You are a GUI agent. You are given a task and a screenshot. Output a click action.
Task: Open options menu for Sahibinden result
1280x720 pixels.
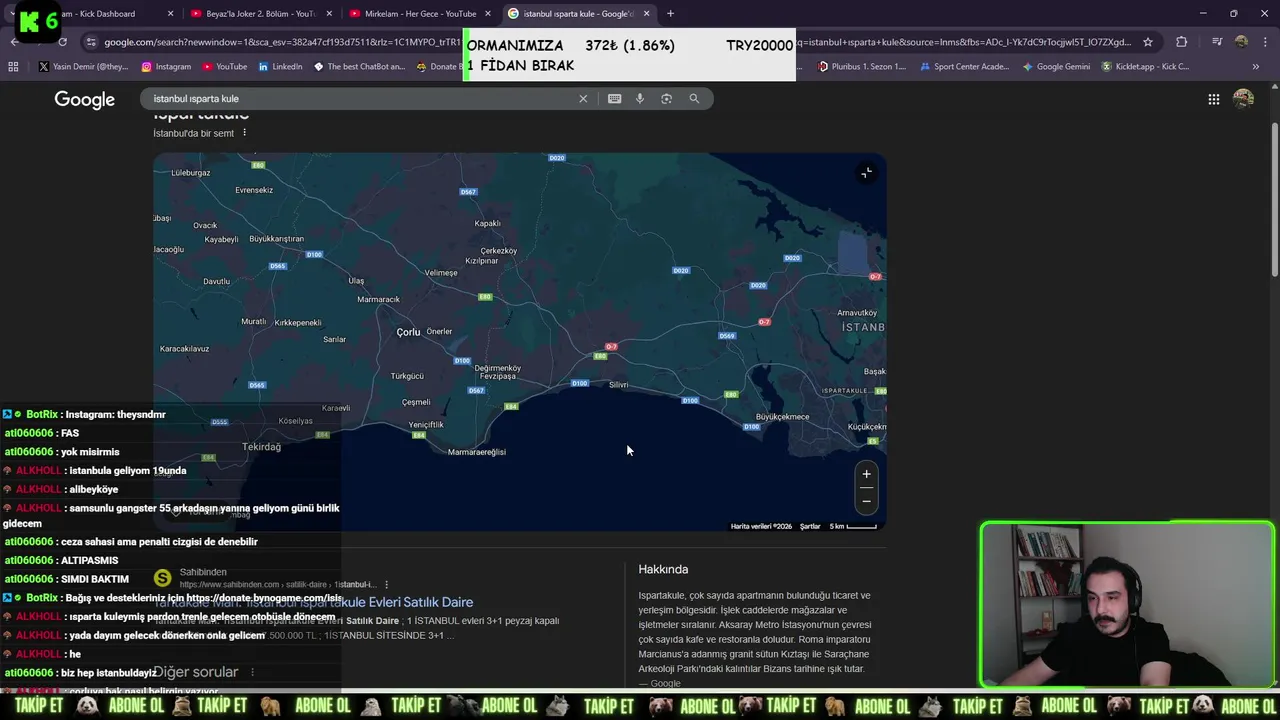click(386, 584)
